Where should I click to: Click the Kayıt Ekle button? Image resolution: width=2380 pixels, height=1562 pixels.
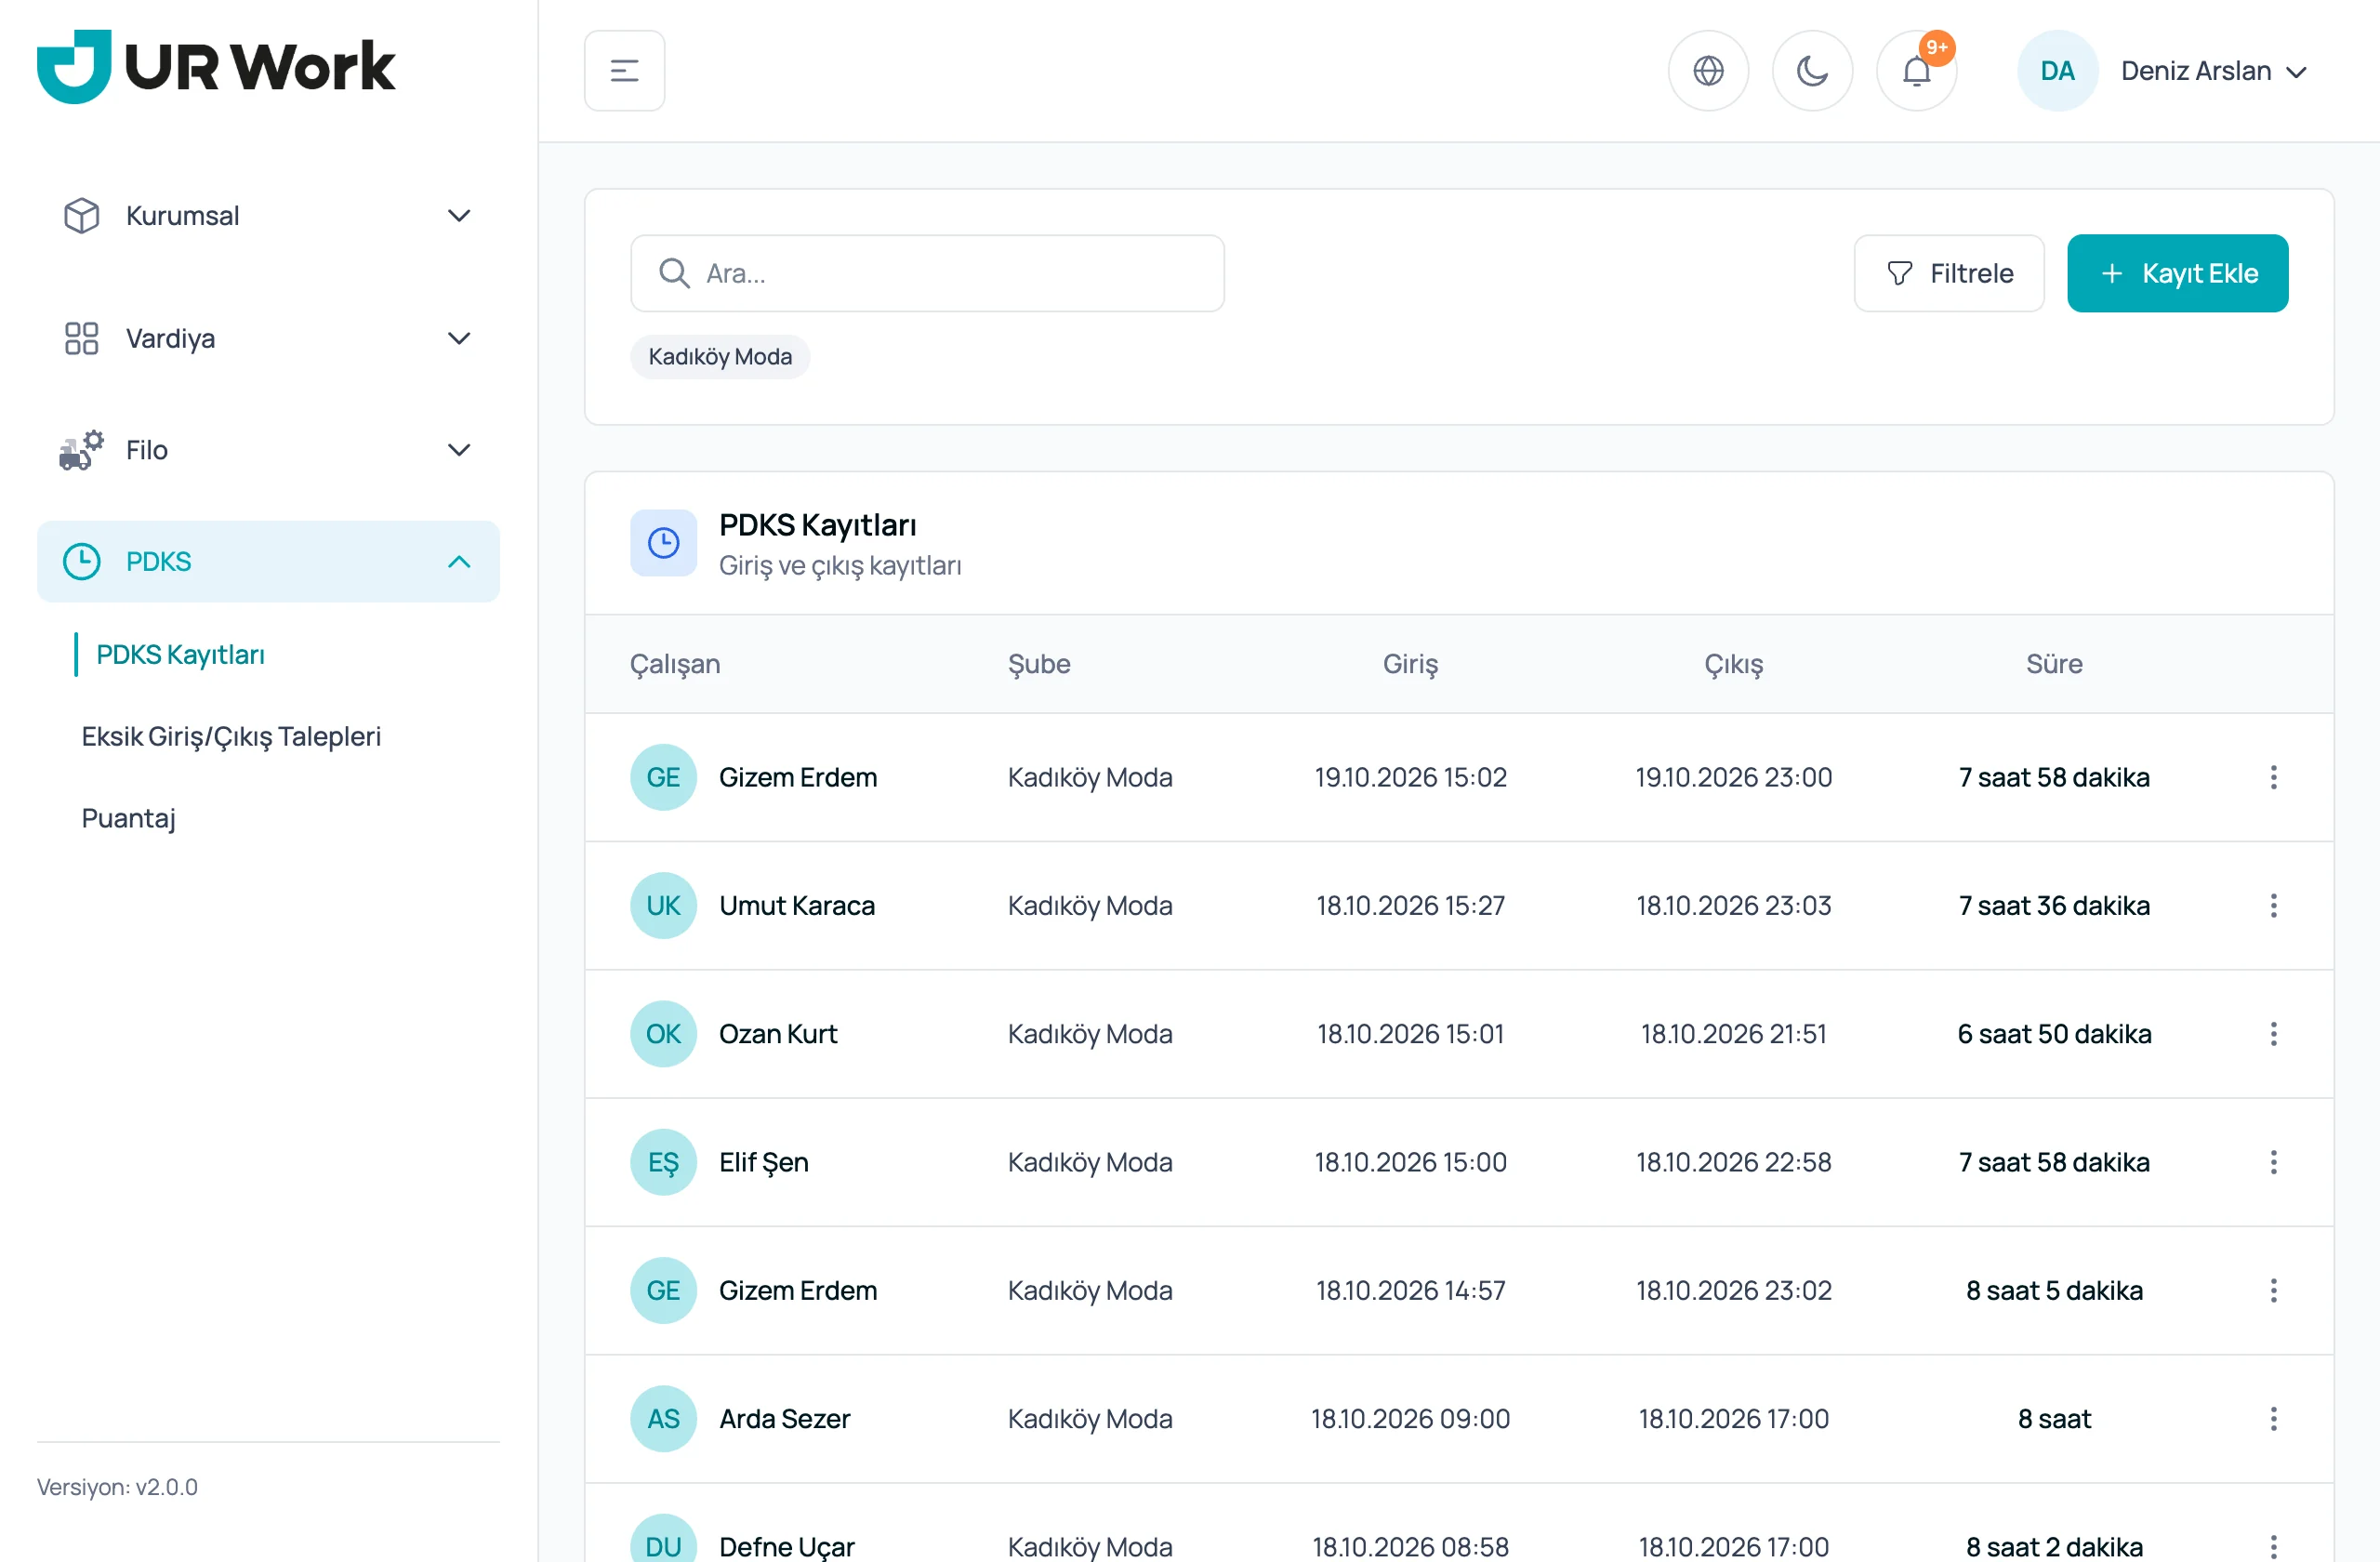pyautogui.click(x=2177, y=273)
